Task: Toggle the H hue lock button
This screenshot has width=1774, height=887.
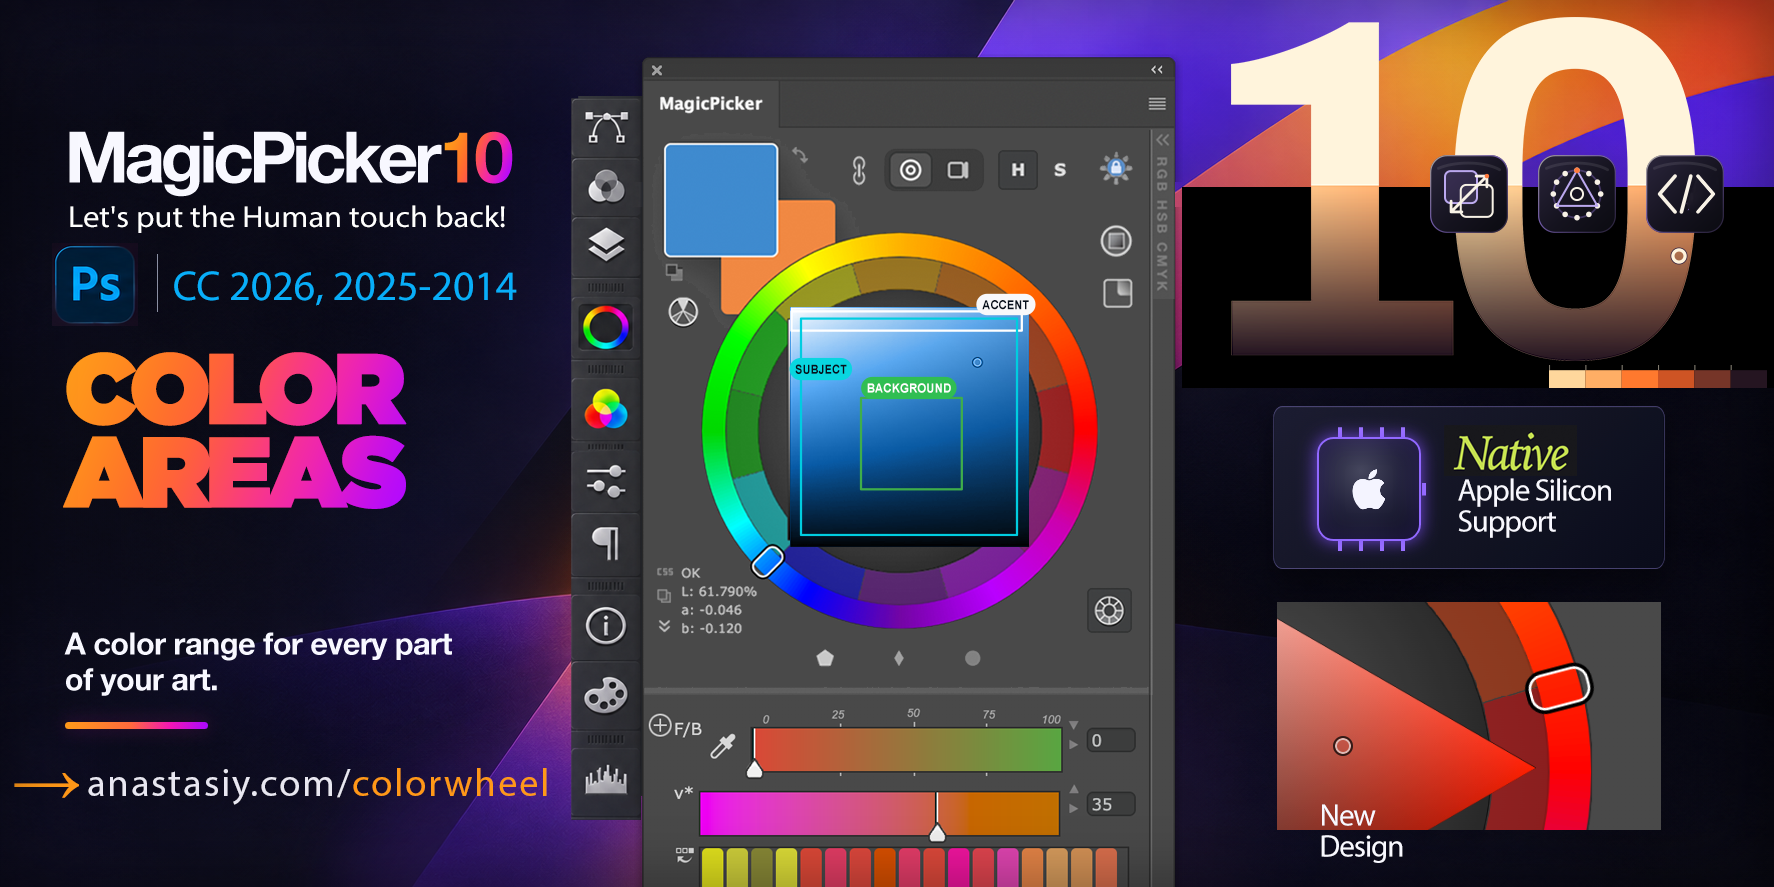Action: tap(1018, 170)
